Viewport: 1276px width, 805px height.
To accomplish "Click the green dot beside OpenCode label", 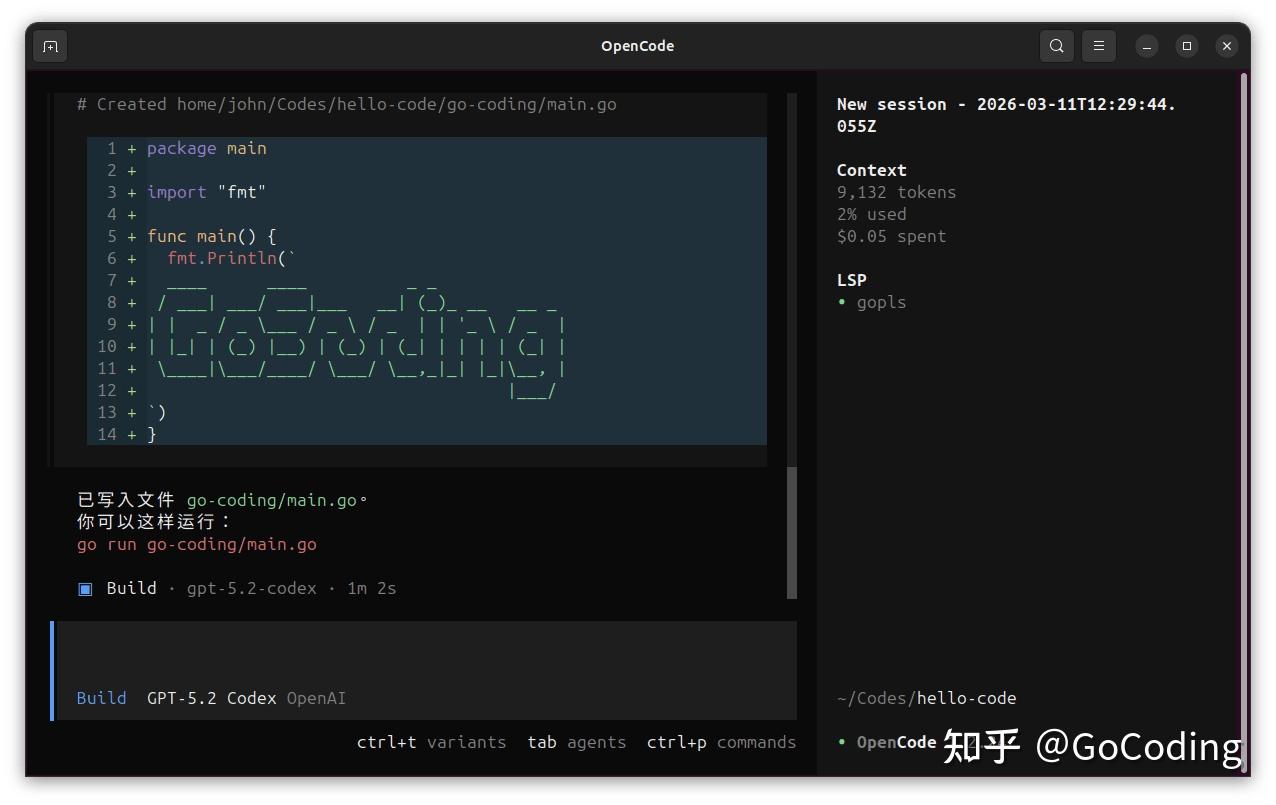I will point(842,742).
